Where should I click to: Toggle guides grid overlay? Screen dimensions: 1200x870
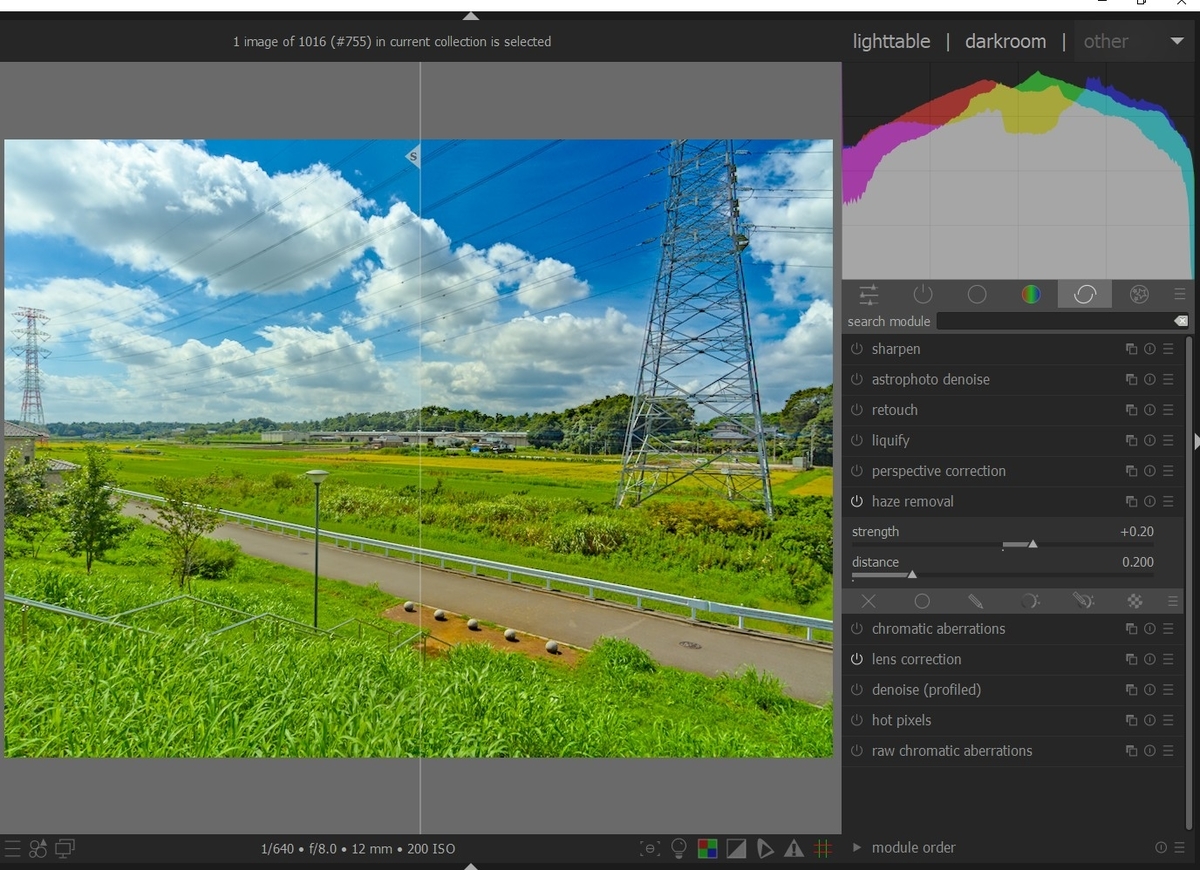[823, 849]
